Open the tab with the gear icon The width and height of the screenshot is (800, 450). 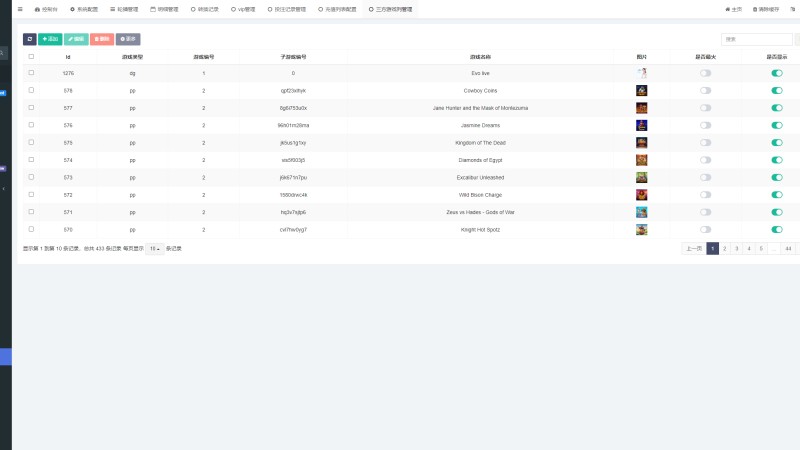pyautogui.click(x=84, y=9)
